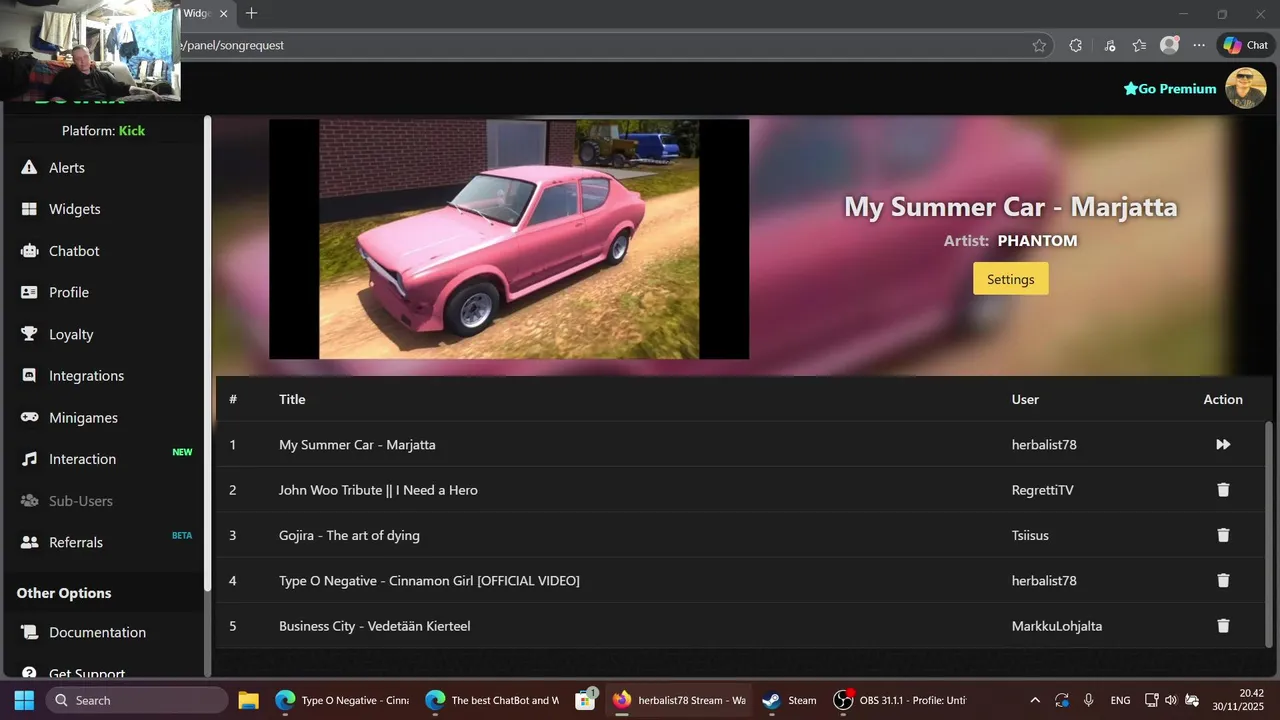Open the volume speaker tray icon
This screenshot has width=1280, height=720.
tap(1171, 700)
